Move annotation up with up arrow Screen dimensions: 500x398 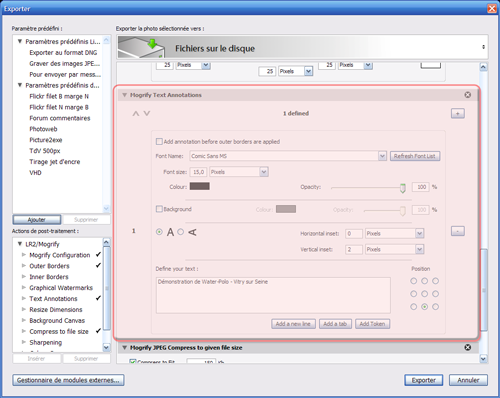(x=136, y=113)
